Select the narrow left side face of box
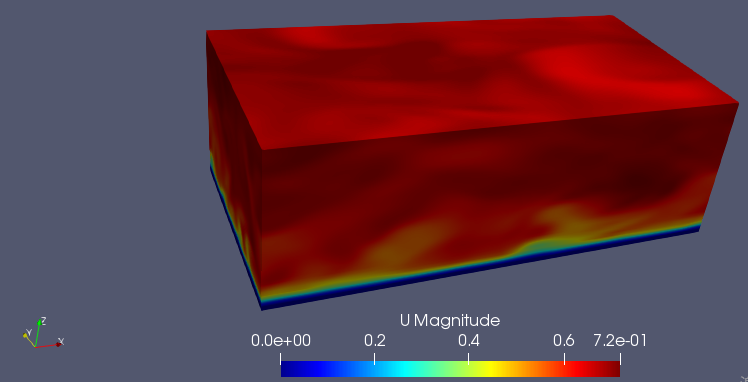The width and height of the screenshot is (748, 382). 235,167
